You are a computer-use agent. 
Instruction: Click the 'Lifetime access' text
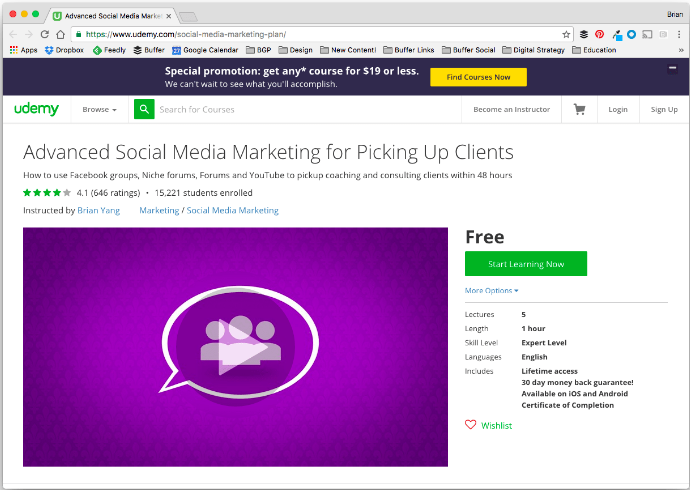tap(549, 371)
